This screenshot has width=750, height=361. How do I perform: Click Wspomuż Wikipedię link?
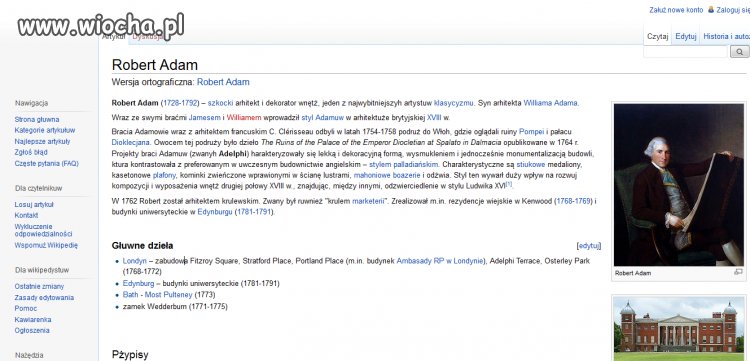[46, 245]
